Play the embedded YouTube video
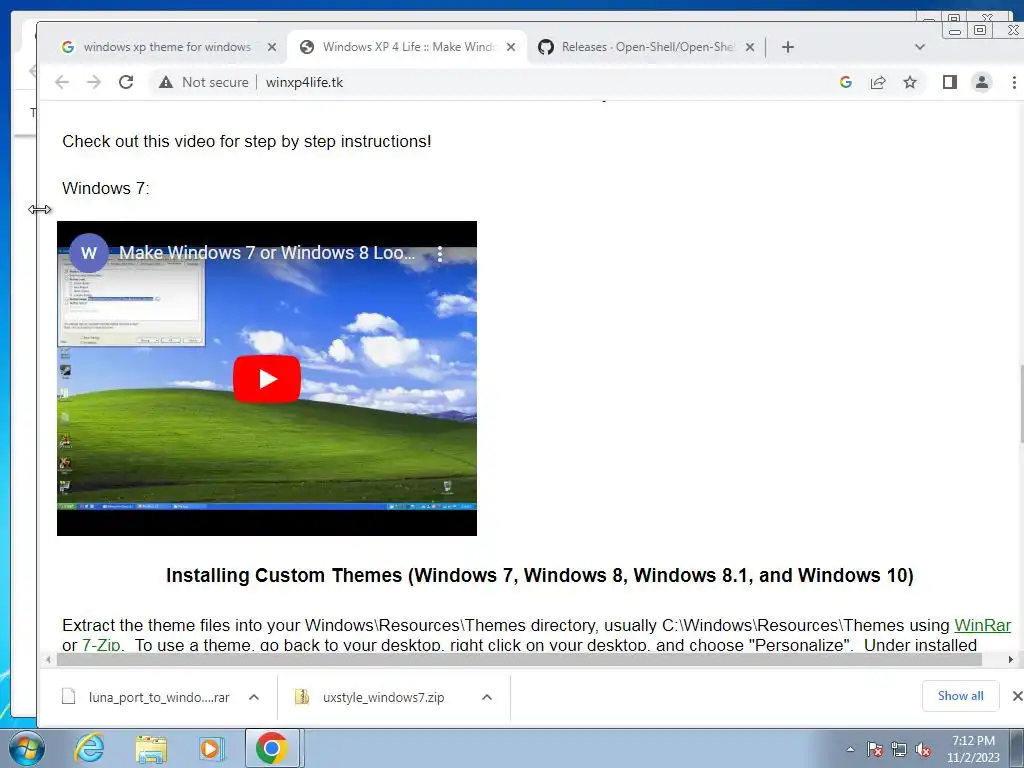1024x768 pixels. (x=266, y=379)
